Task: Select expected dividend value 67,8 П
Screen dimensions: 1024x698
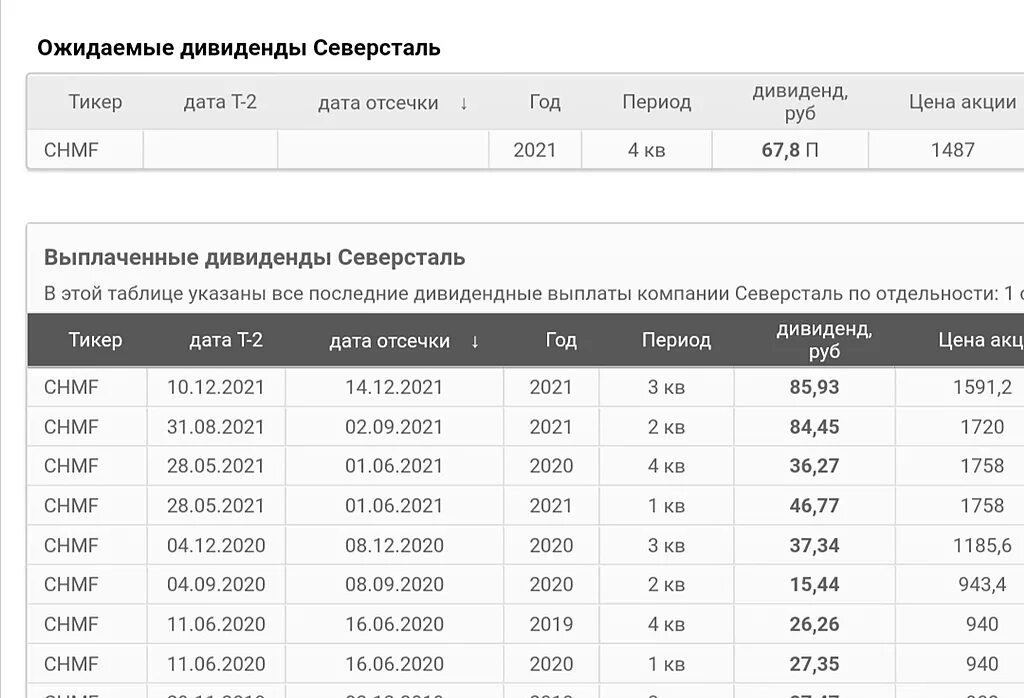Action: 790,150
